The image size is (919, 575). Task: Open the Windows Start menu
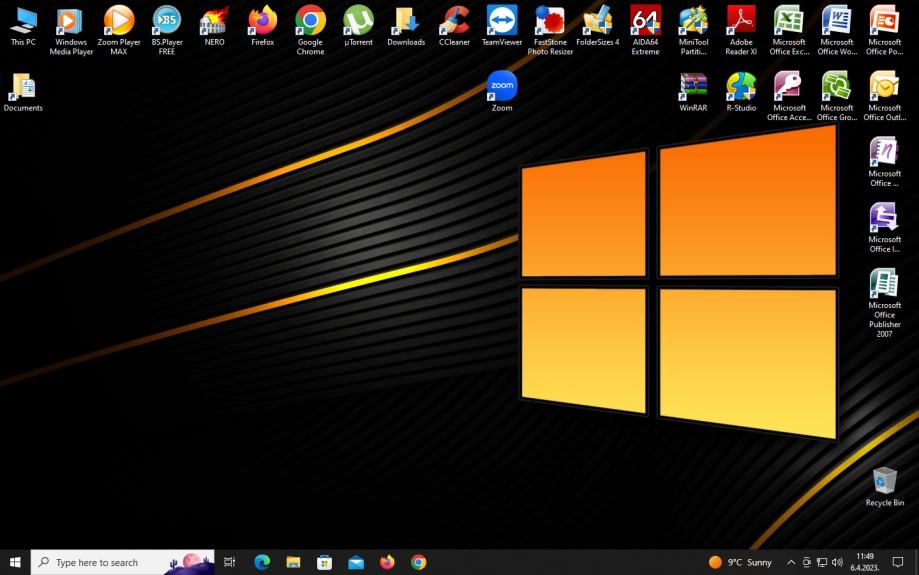15,562
